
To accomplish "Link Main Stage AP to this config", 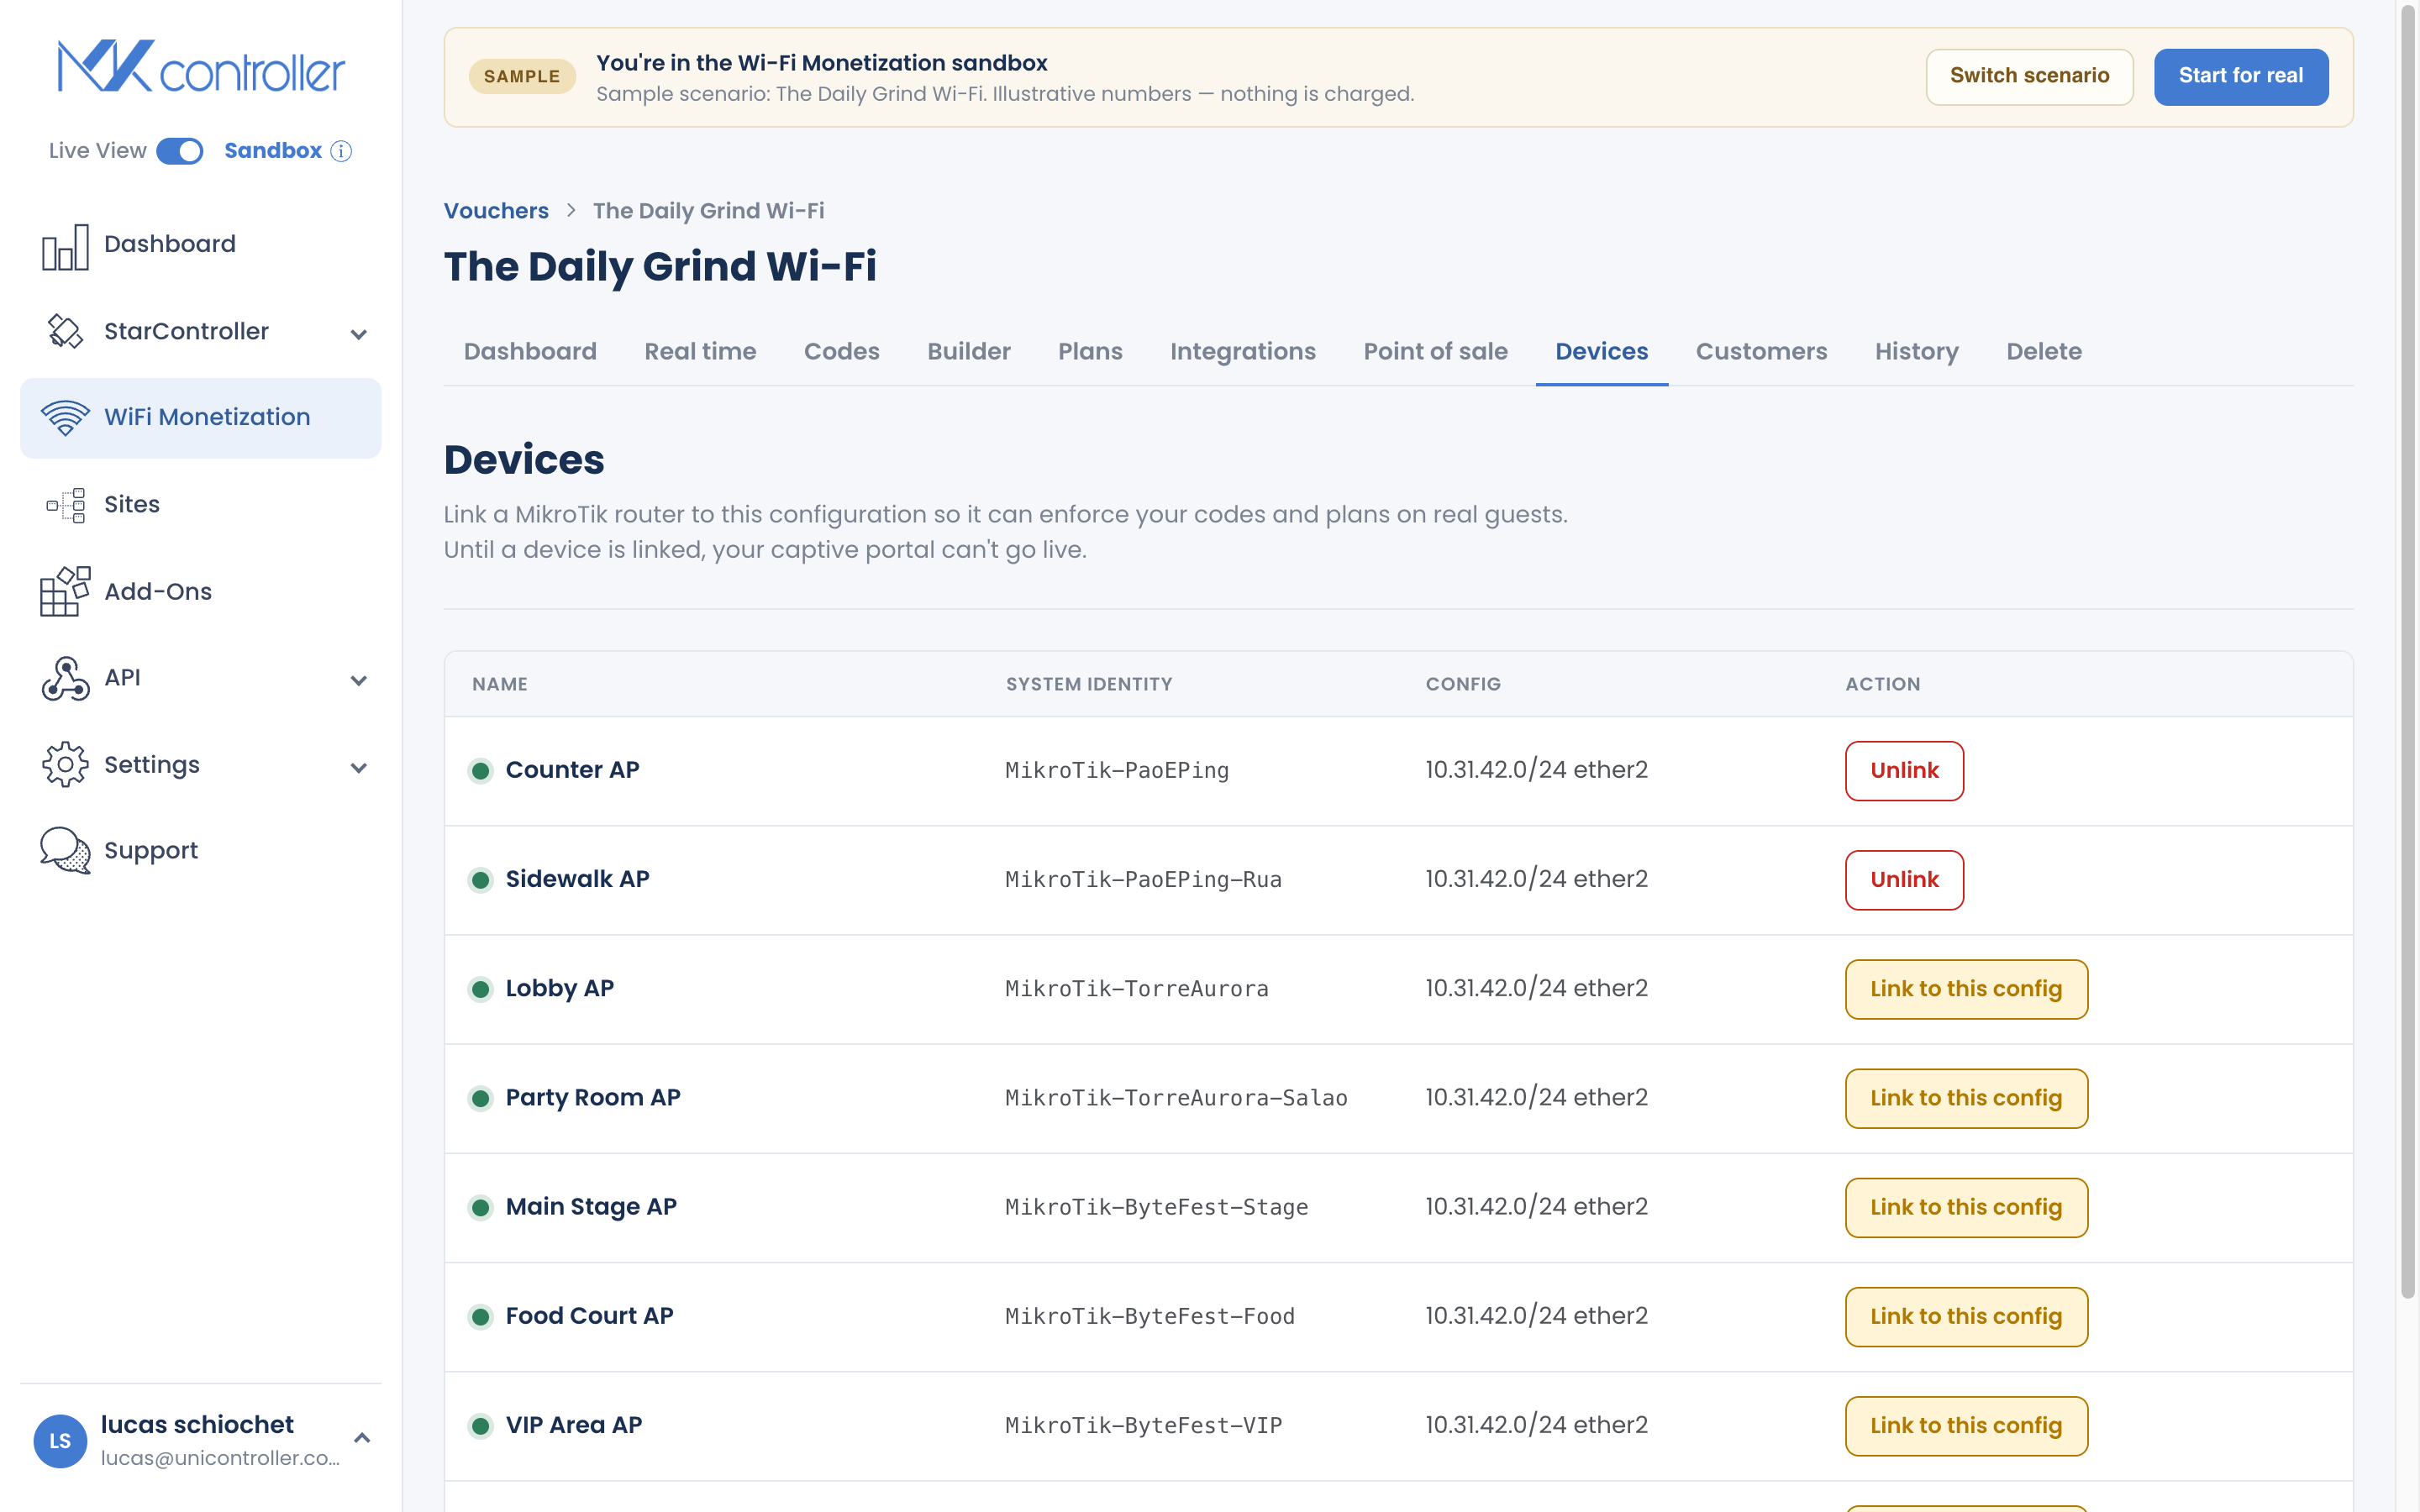I will [x=1966, y=1207].
